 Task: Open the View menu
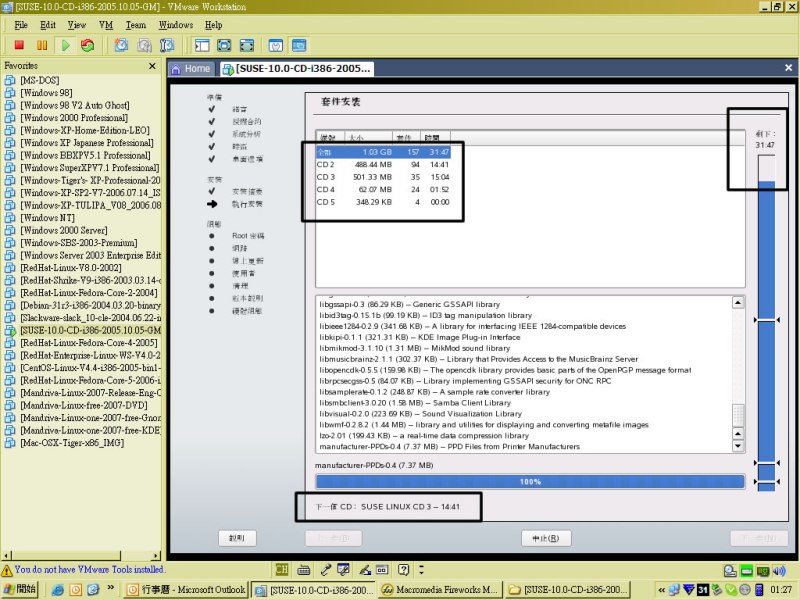[77, 25]
